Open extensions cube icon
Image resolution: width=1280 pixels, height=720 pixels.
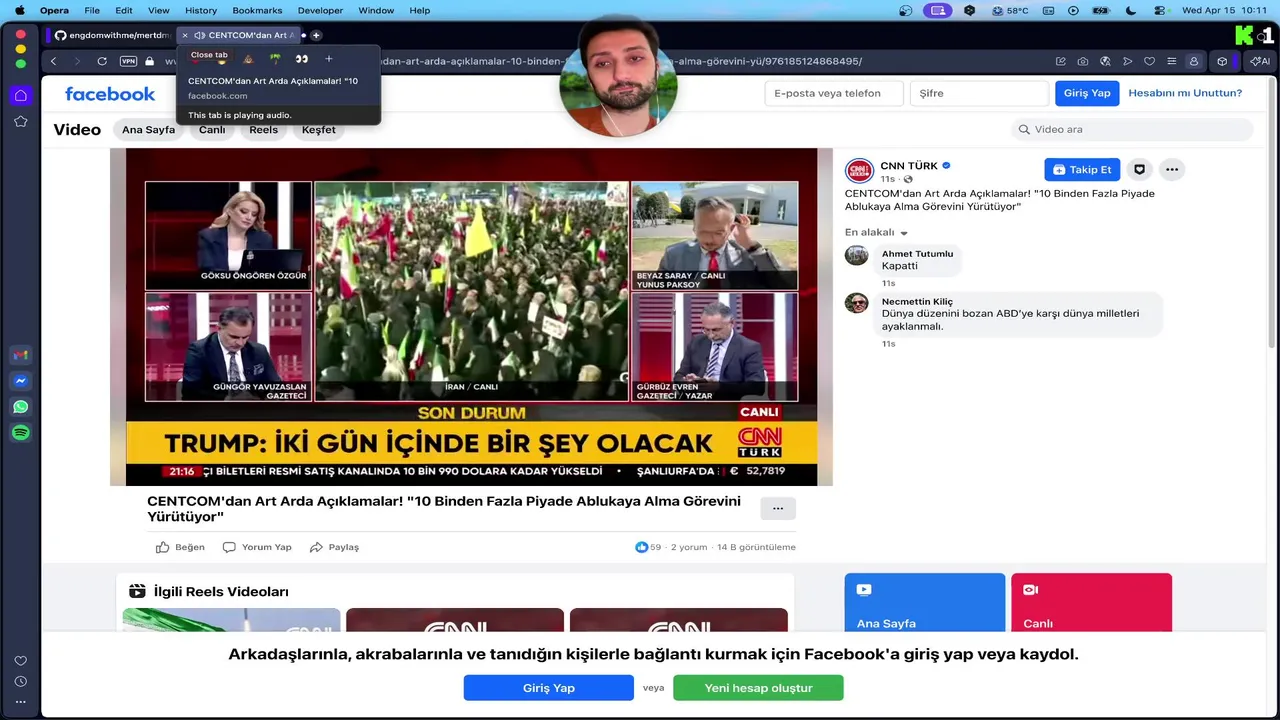tap(1222, 61)
